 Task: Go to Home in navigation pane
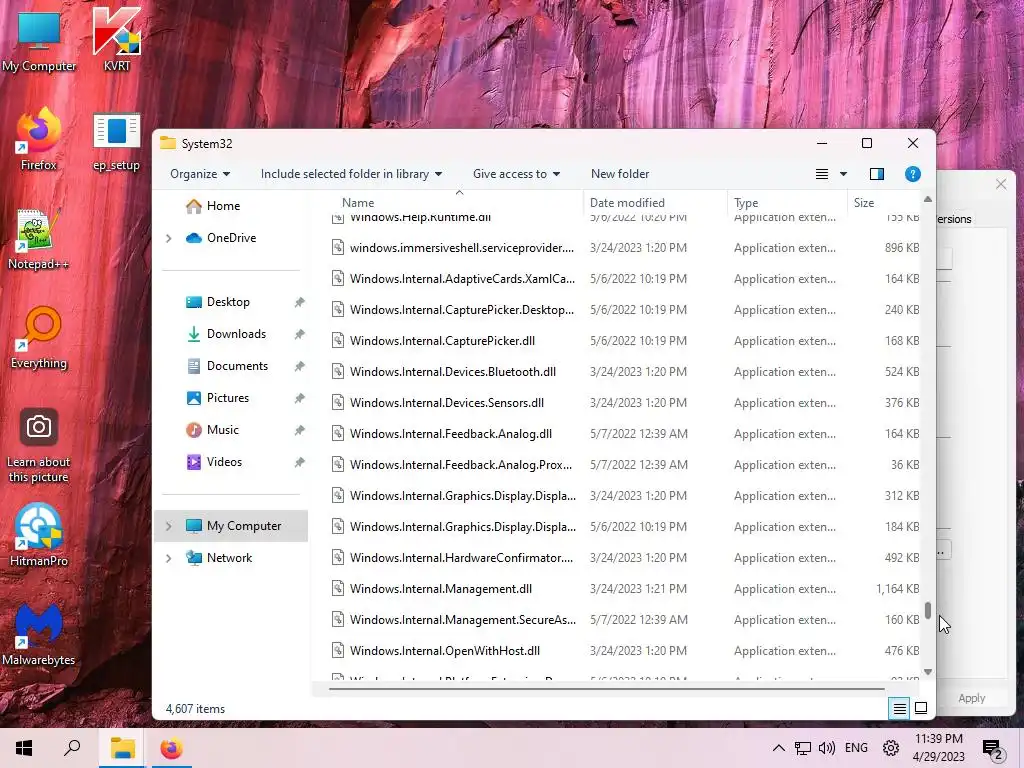click(x=223, y=206)
